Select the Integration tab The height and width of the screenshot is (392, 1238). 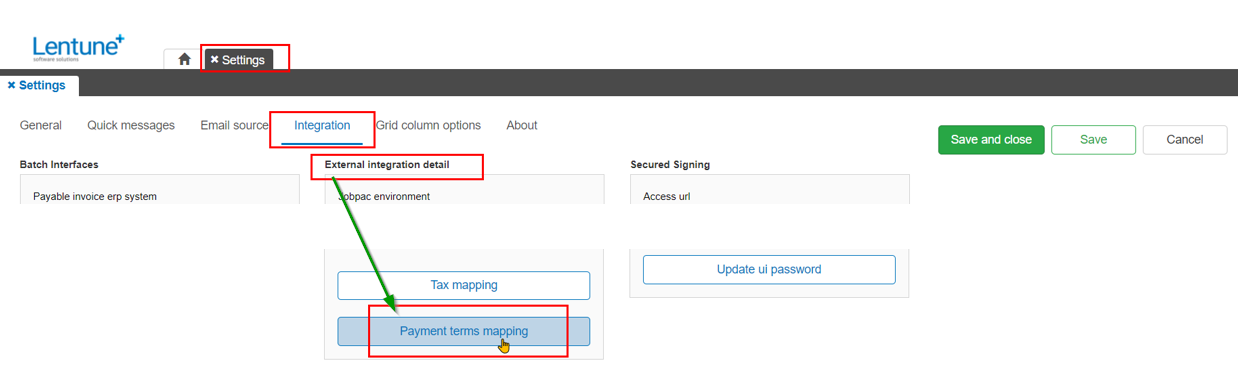322,126
